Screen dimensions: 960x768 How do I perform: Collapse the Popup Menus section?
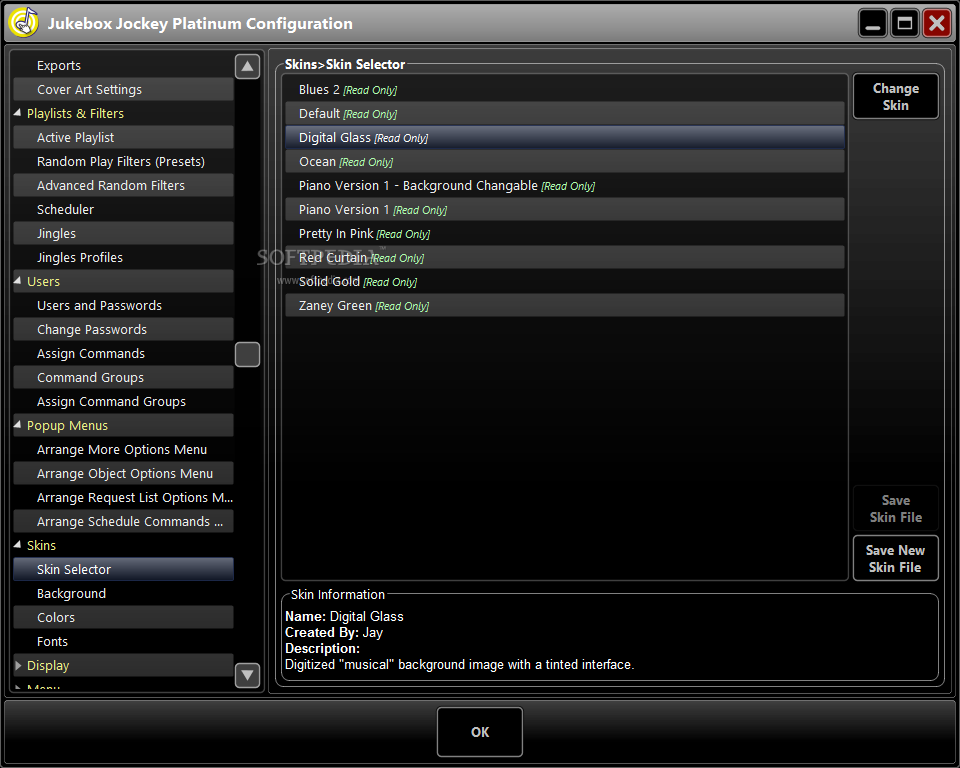pyautogui.click(x=18, y=424)
